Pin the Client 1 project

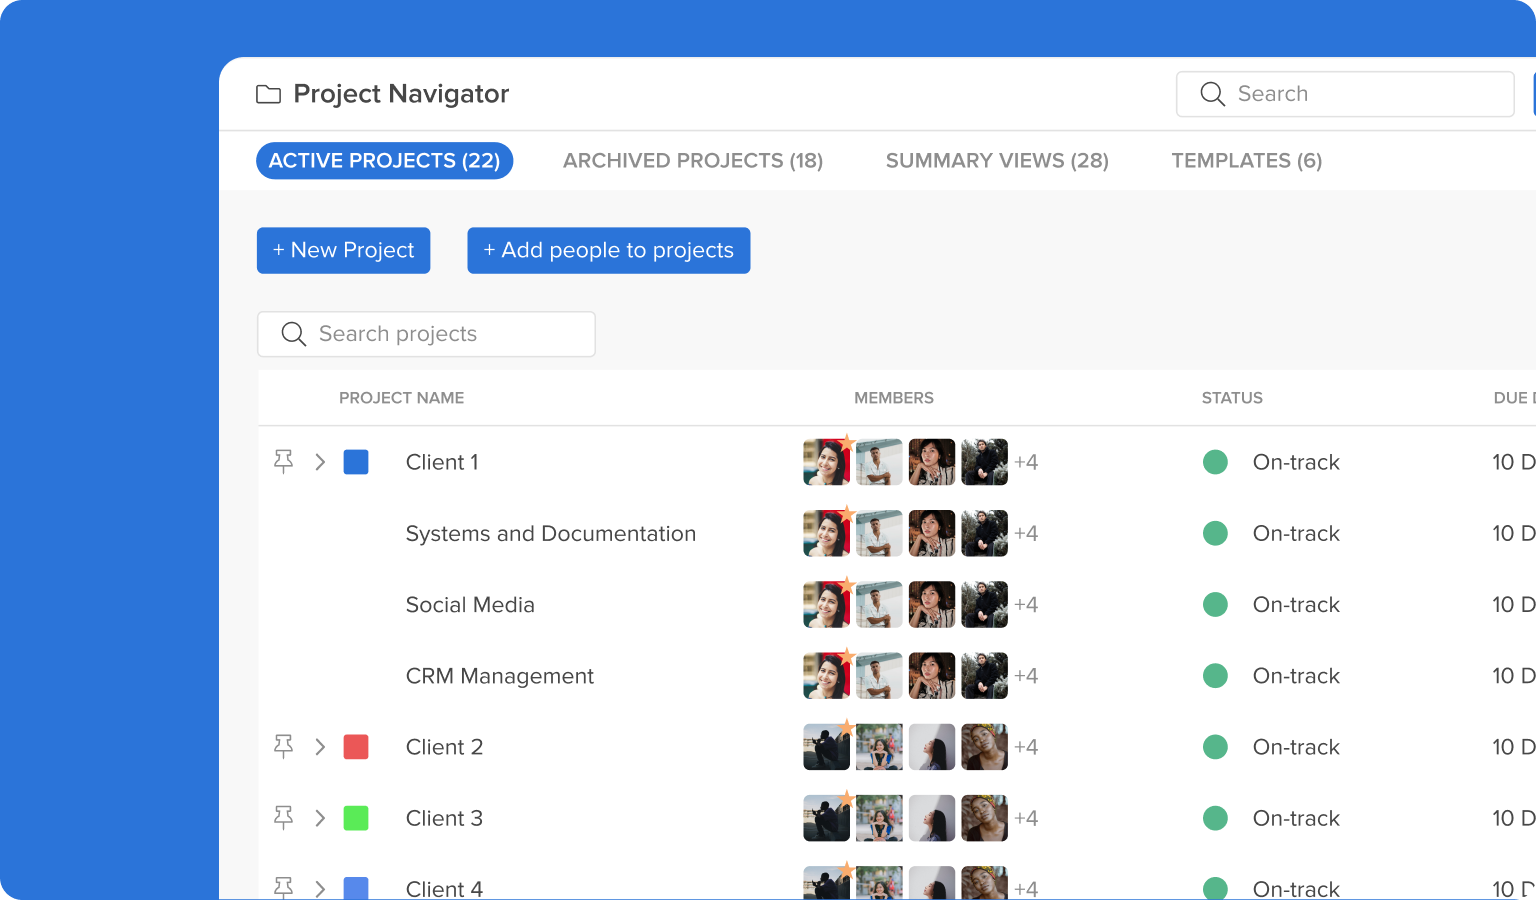pyautogui.click(x=284, y=462)
